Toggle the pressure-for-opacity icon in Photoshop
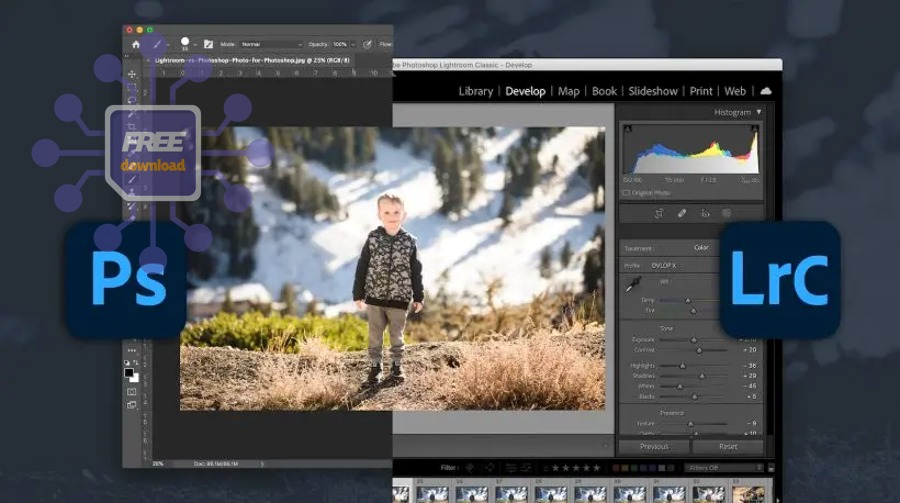The width and height of the screenshot is (900, 503). click(367, 44)
